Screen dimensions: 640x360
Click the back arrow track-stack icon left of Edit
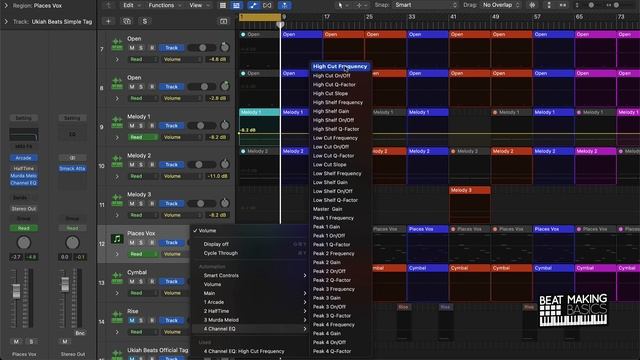[109, 5]
